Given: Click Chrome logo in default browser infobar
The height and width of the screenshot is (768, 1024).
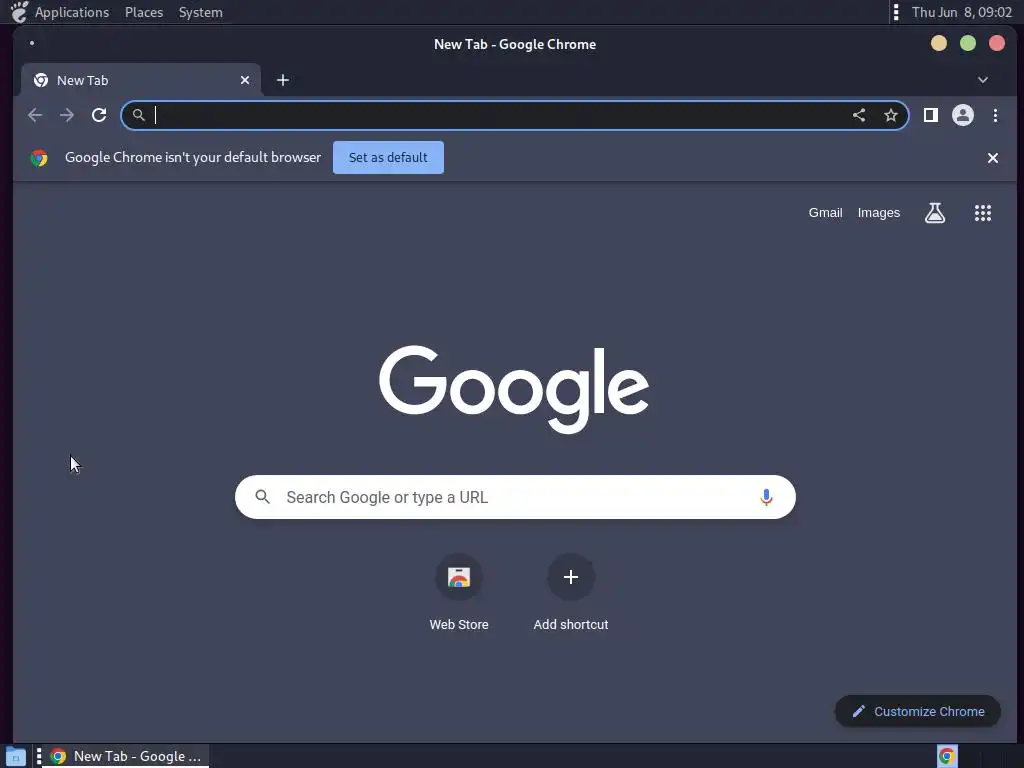Looking at the screenshot, I should [x=39, y=157].
